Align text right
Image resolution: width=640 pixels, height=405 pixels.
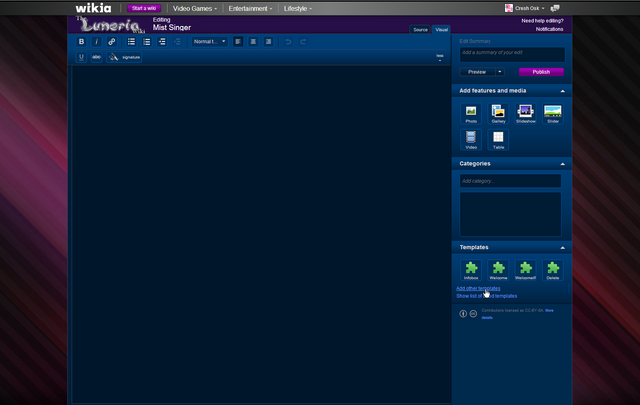pyautogui.click(x=268, y=42)
